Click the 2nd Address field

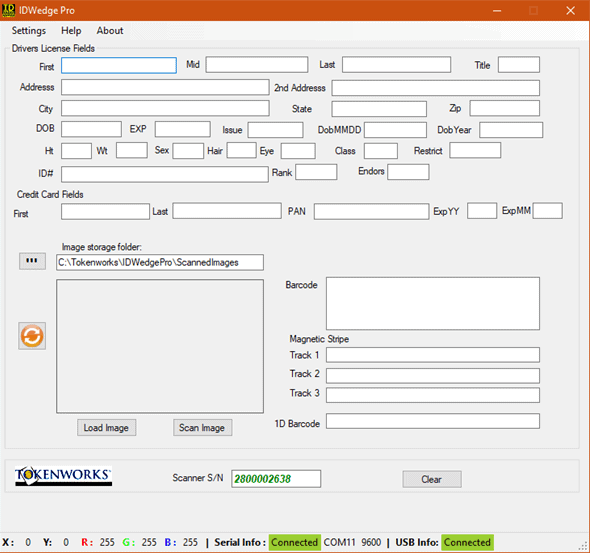point(436,88)
